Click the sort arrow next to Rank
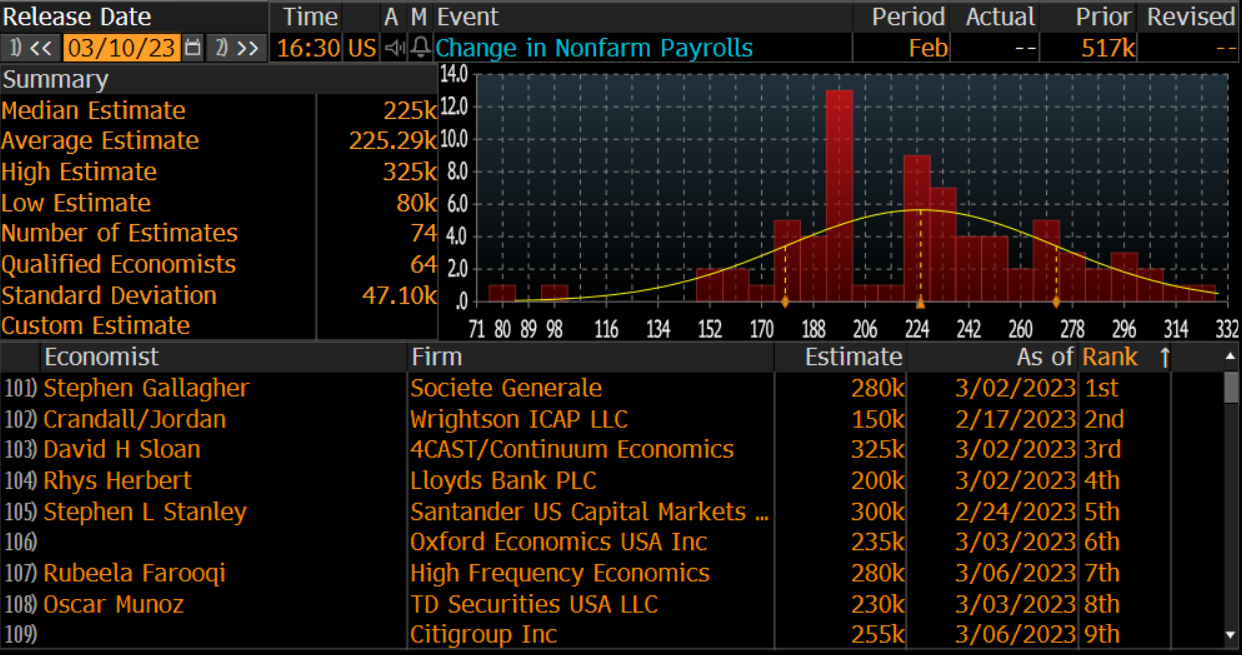Image resolution: width=1242 pixels, height=655 pixels. tap(1164, 357)
